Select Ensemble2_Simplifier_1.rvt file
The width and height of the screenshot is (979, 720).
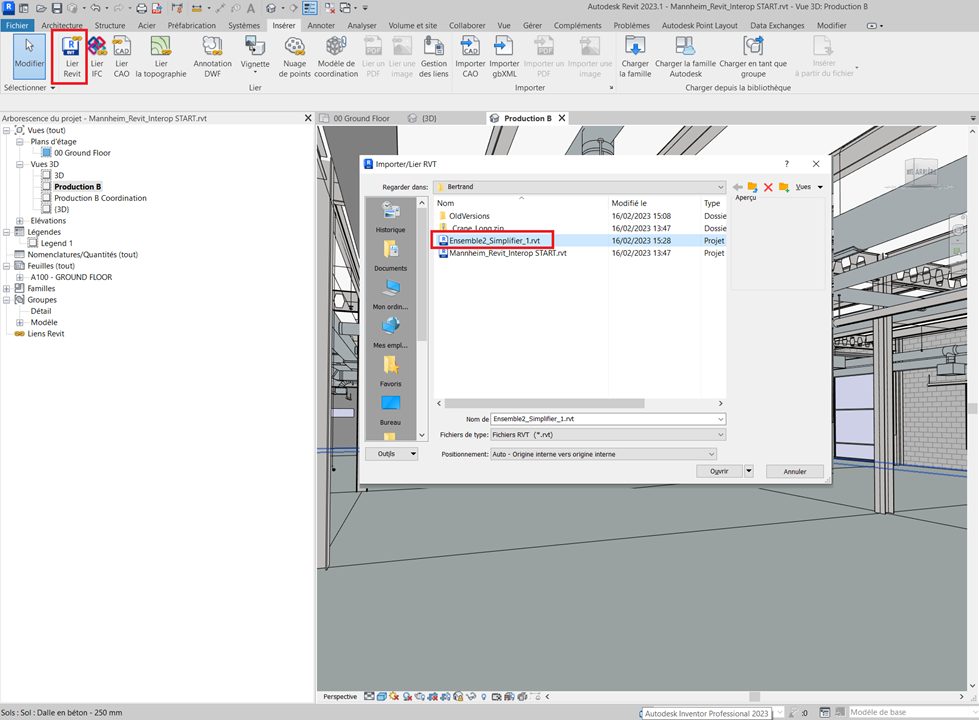pos(494,240)
